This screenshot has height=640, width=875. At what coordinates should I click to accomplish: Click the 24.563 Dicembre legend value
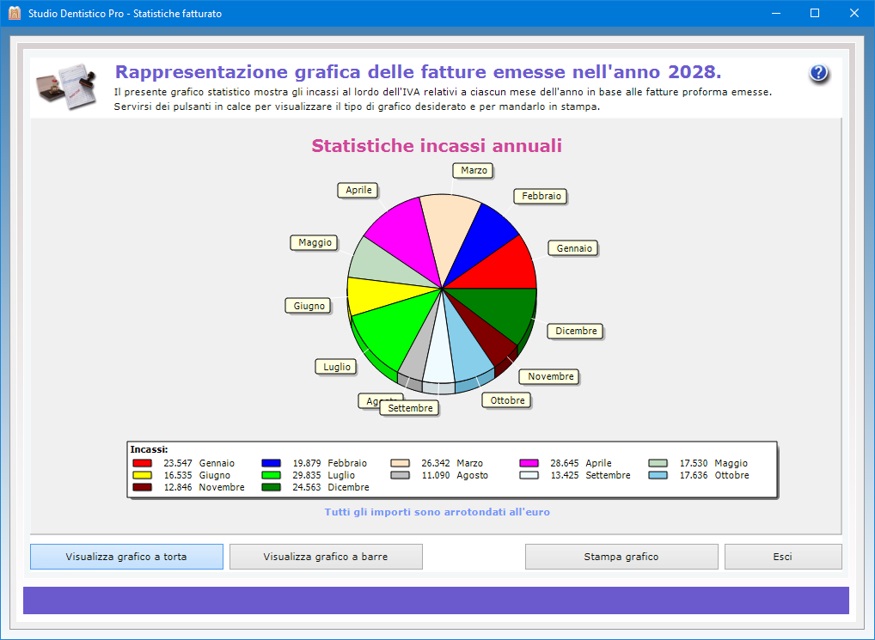click(x=306, y=487)
